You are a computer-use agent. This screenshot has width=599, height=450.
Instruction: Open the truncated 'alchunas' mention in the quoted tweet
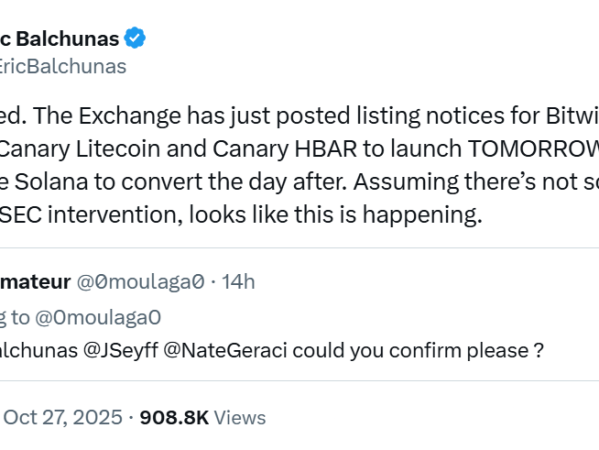click(x=39, y=351)
